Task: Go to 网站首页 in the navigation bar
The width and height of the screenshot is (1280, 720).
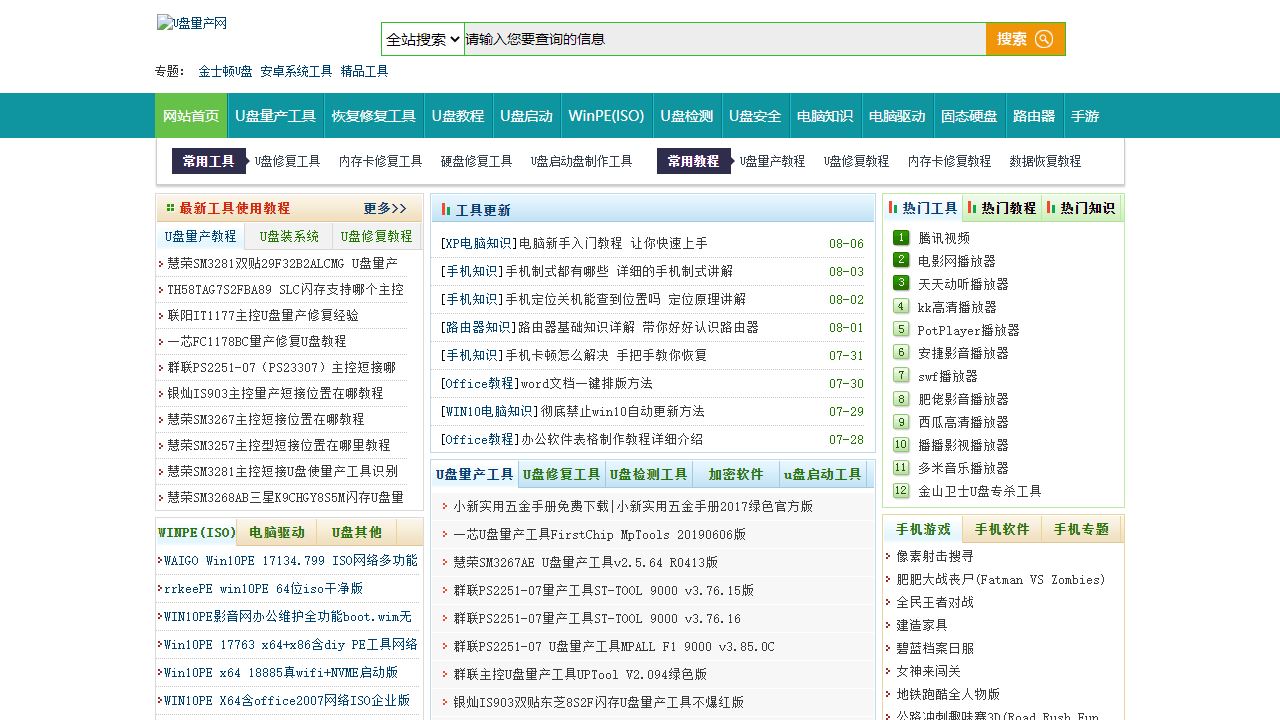Action: pos(191,116)
